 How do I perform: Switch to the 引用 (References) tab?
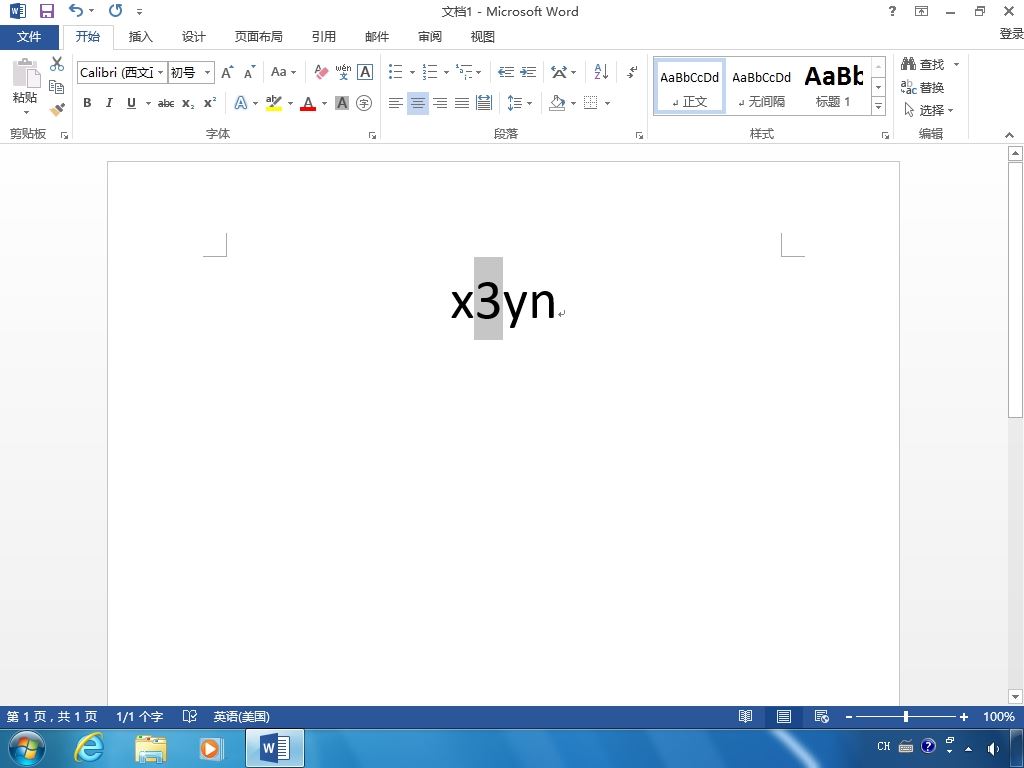[x=323, y=37]
